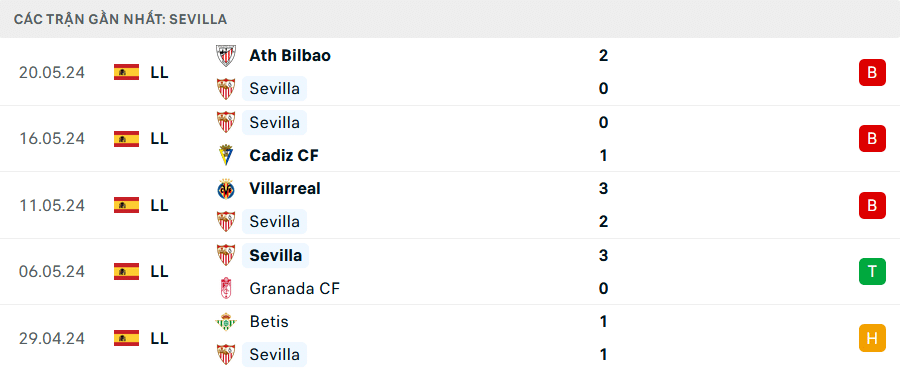Click the Ath Bilbao club crest

pos(226,56)
